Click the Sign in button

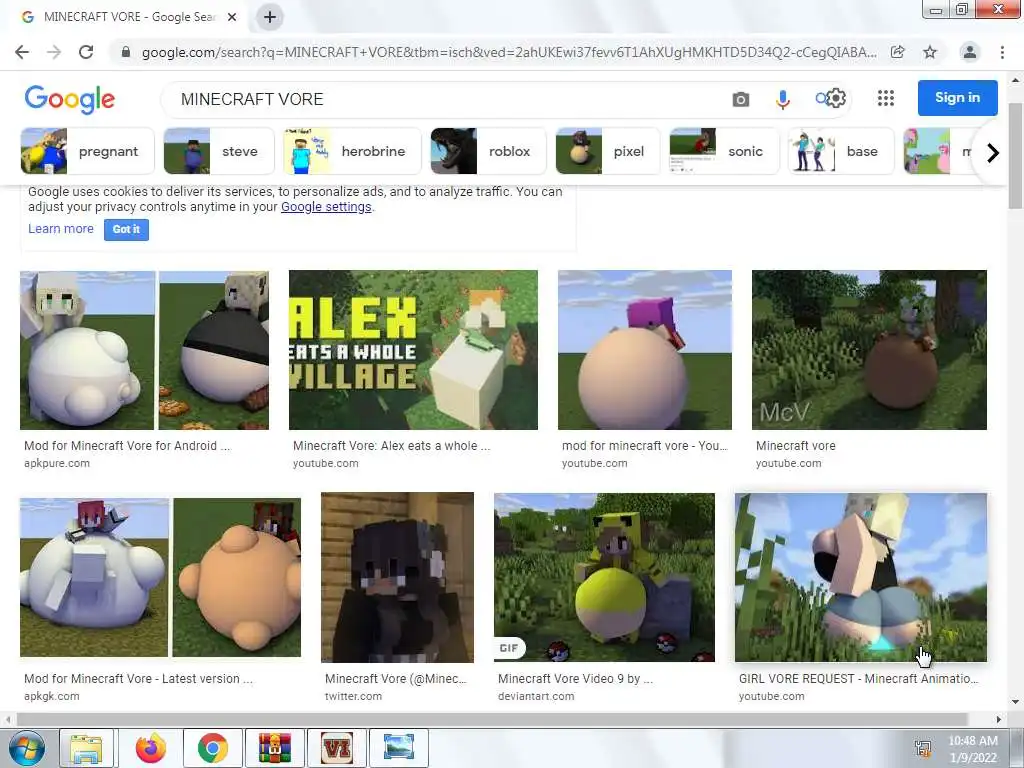tap(957, 98)
